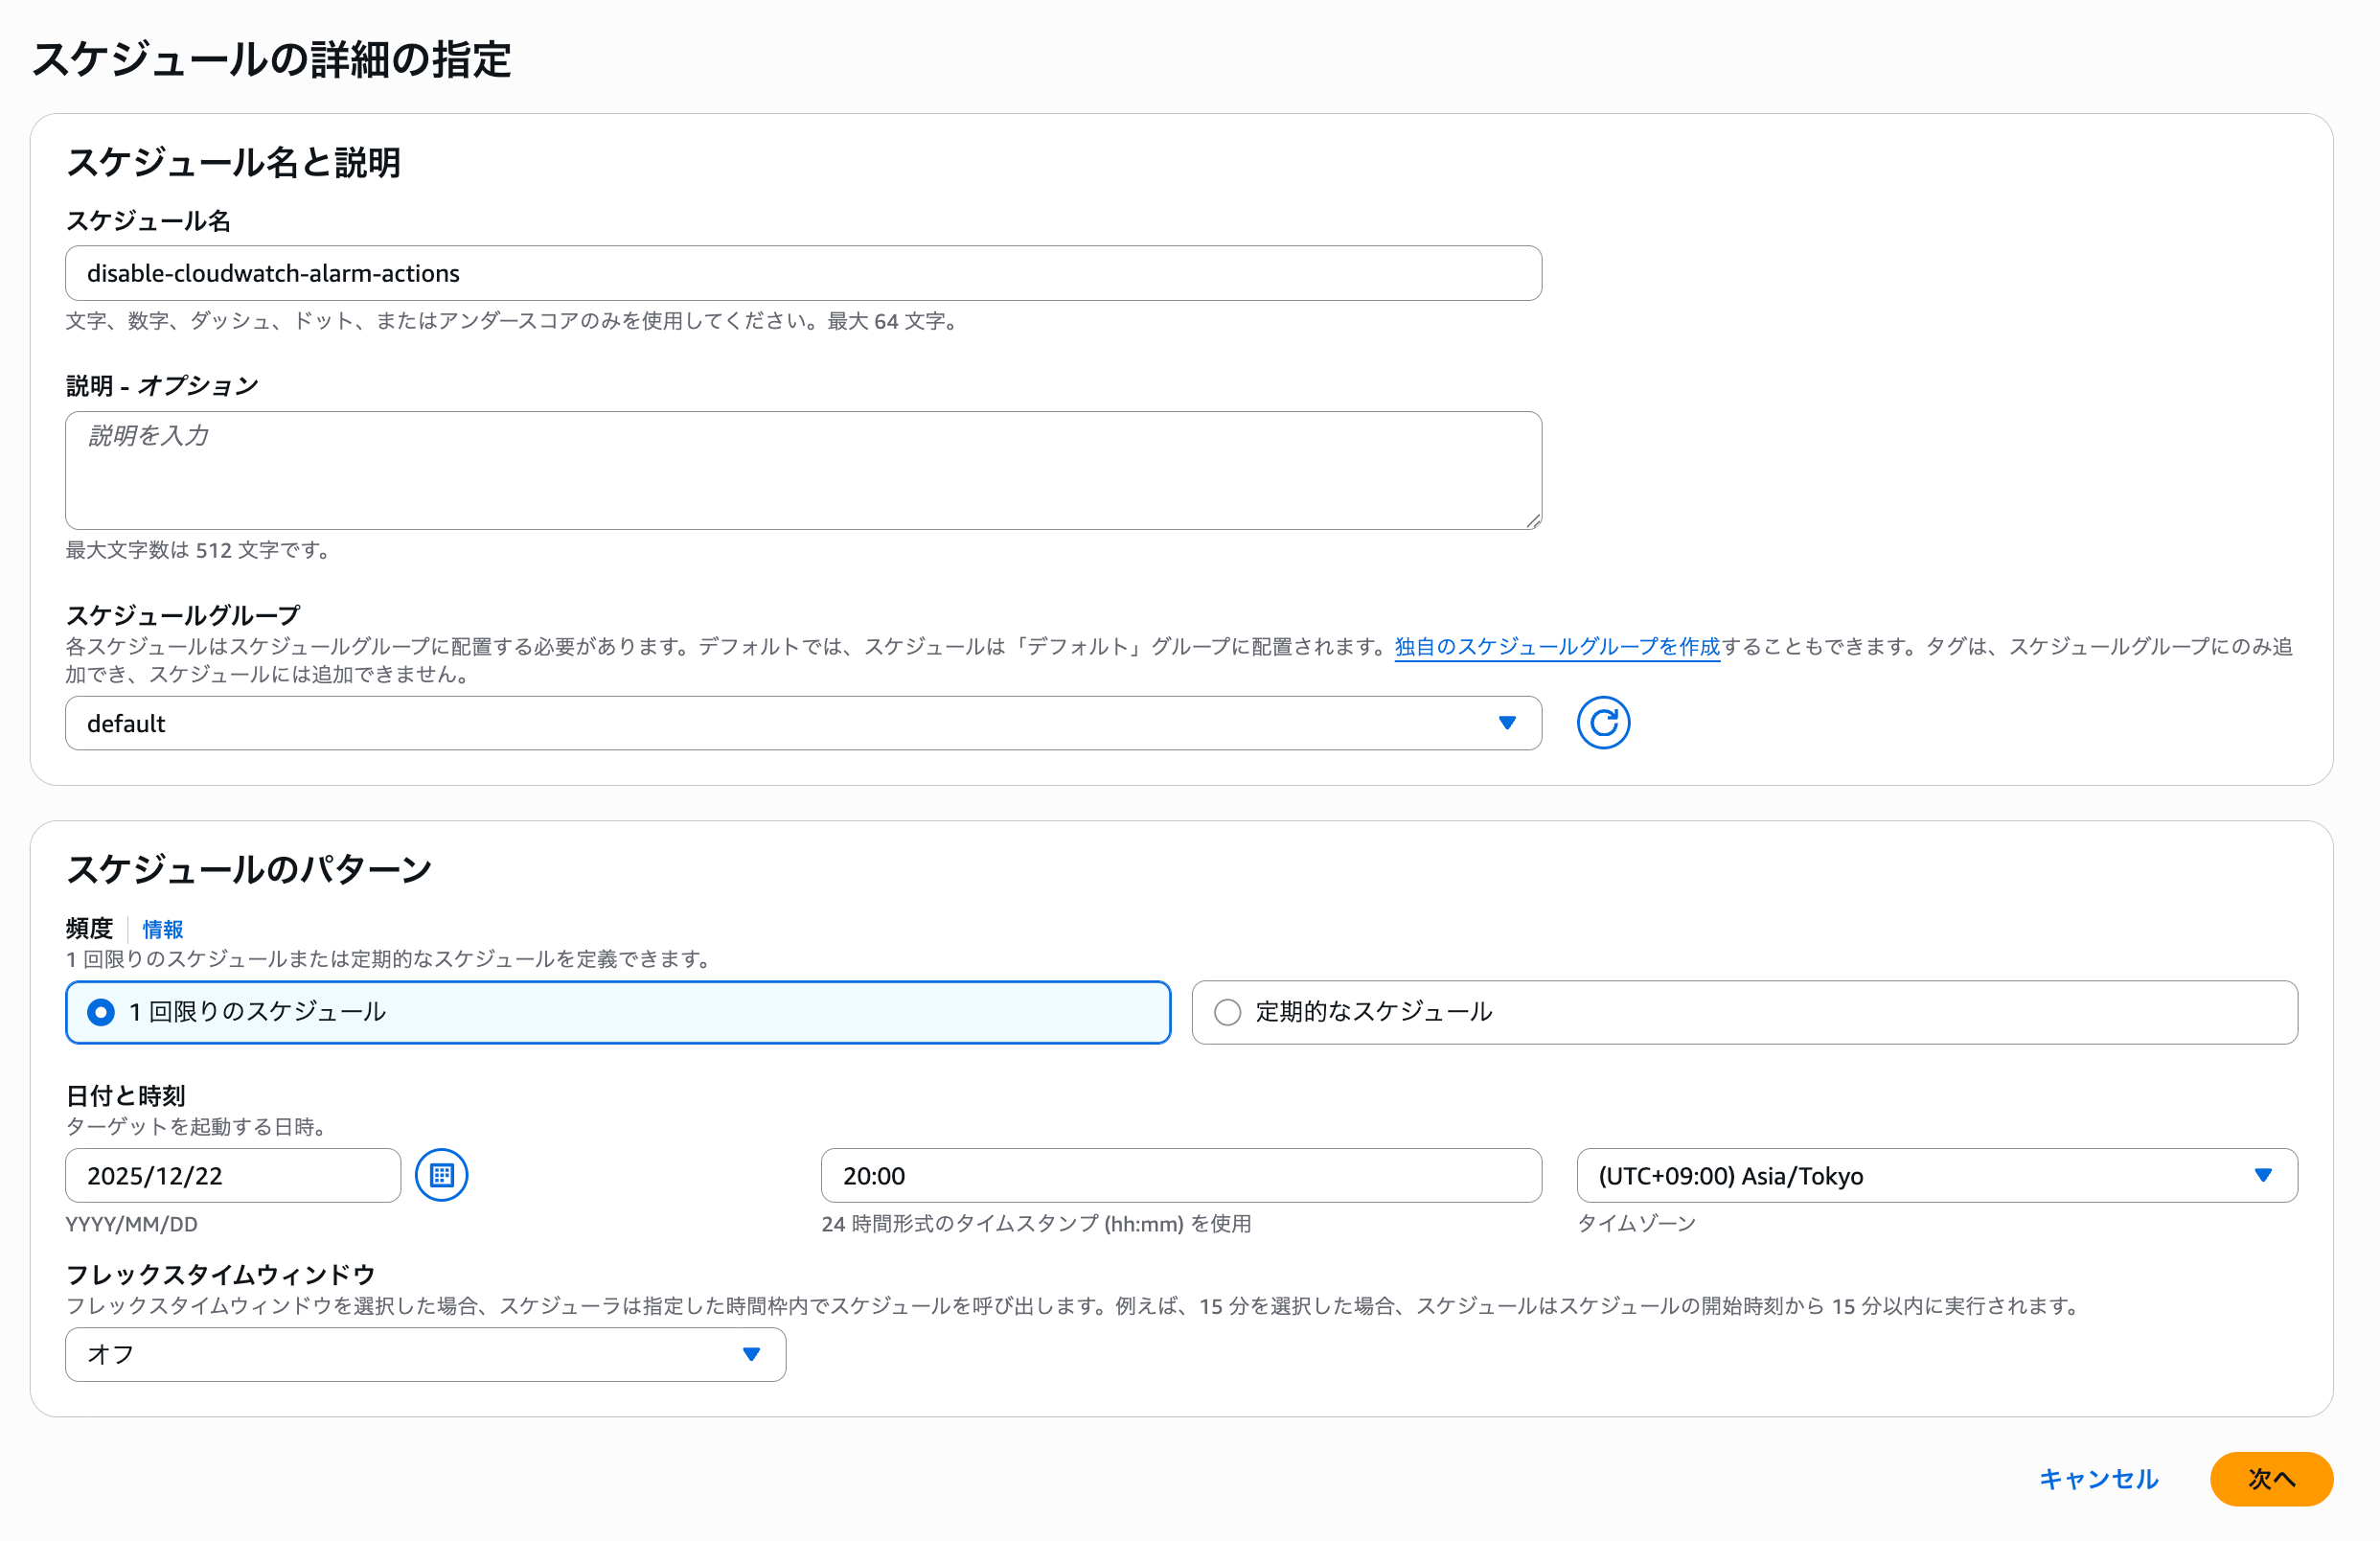This screenshot has width=2380, height=1541.
Task: Select the 定期的なスケジュール radio option
Action: point(1228,1012)
